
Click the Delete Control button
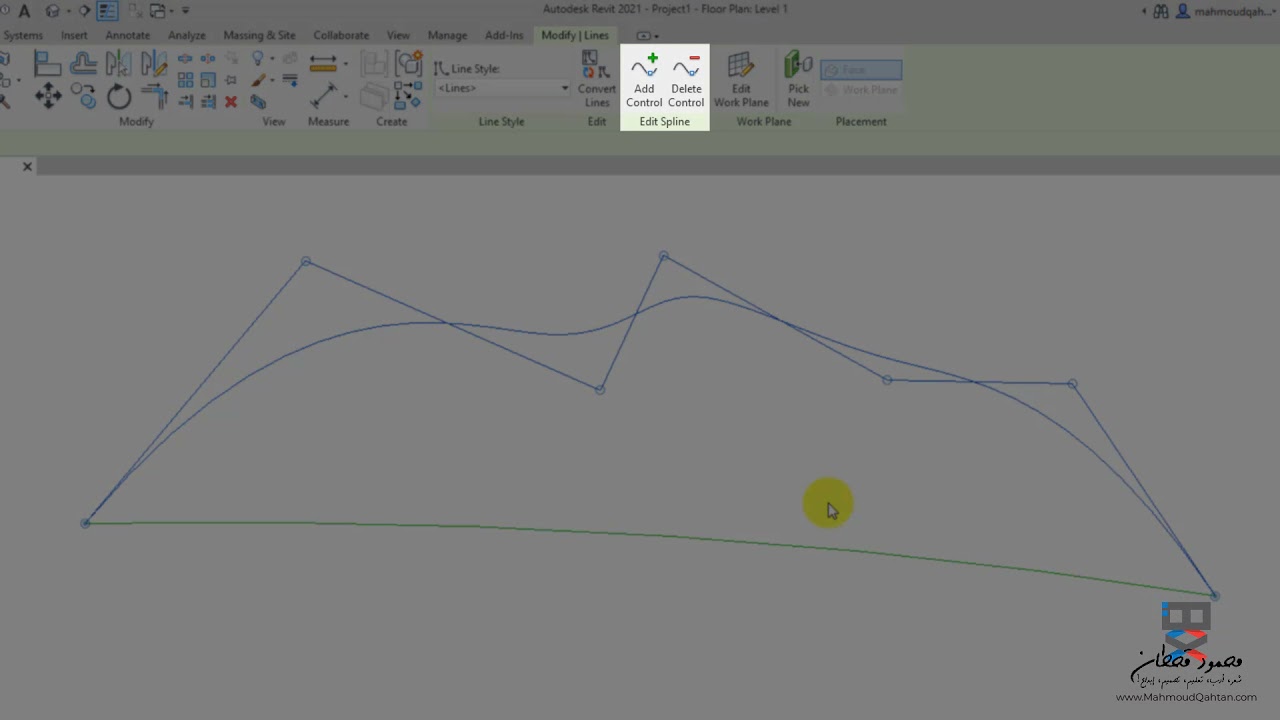(686, 80)
